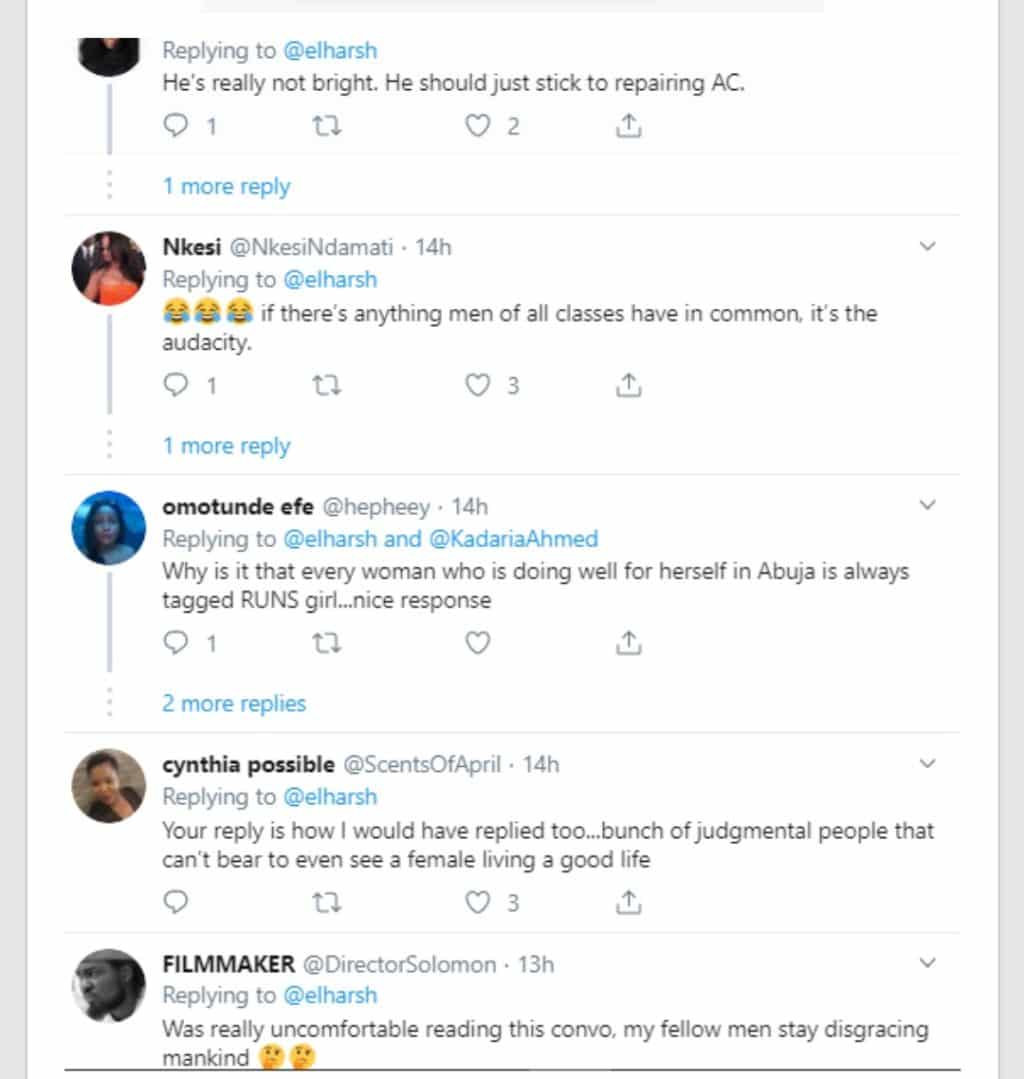Reply to omotunde efe's tweet
Screen dimensions: 1024x1079
[x=176, y=643]
